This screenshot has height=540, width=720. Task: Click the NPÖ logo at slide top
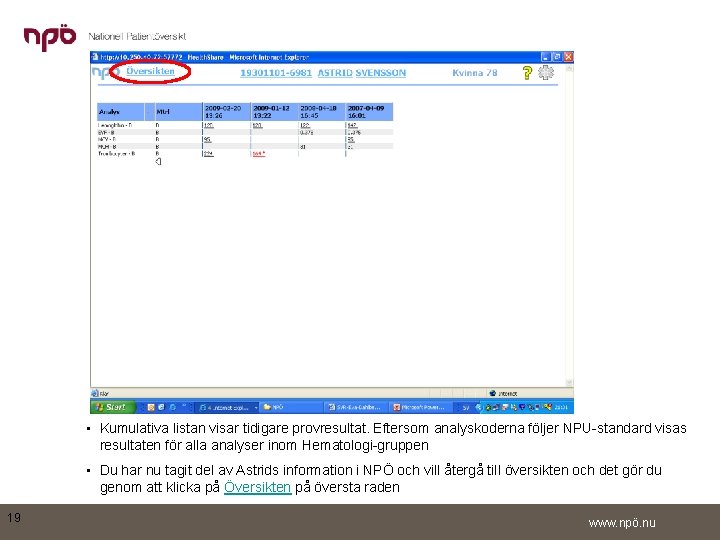pos(50,38)
